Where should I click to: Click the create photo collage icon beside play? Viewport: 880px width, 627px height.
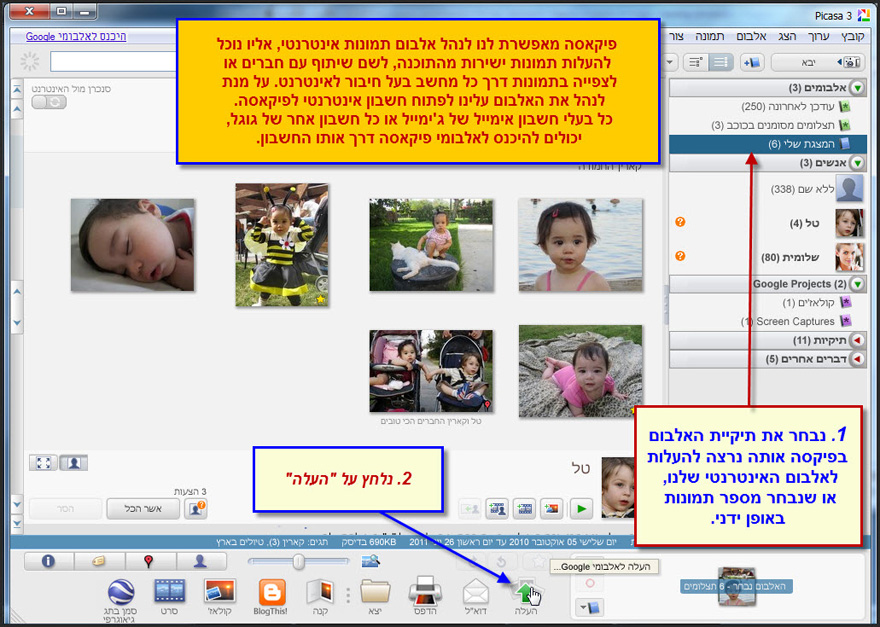click(x=552, y=509)
